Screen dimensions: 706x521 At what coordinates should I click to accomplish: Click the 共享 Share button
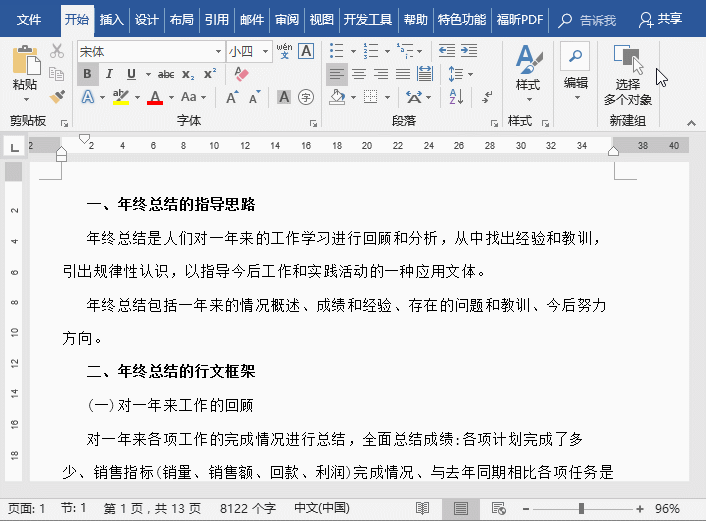[660, 20]
